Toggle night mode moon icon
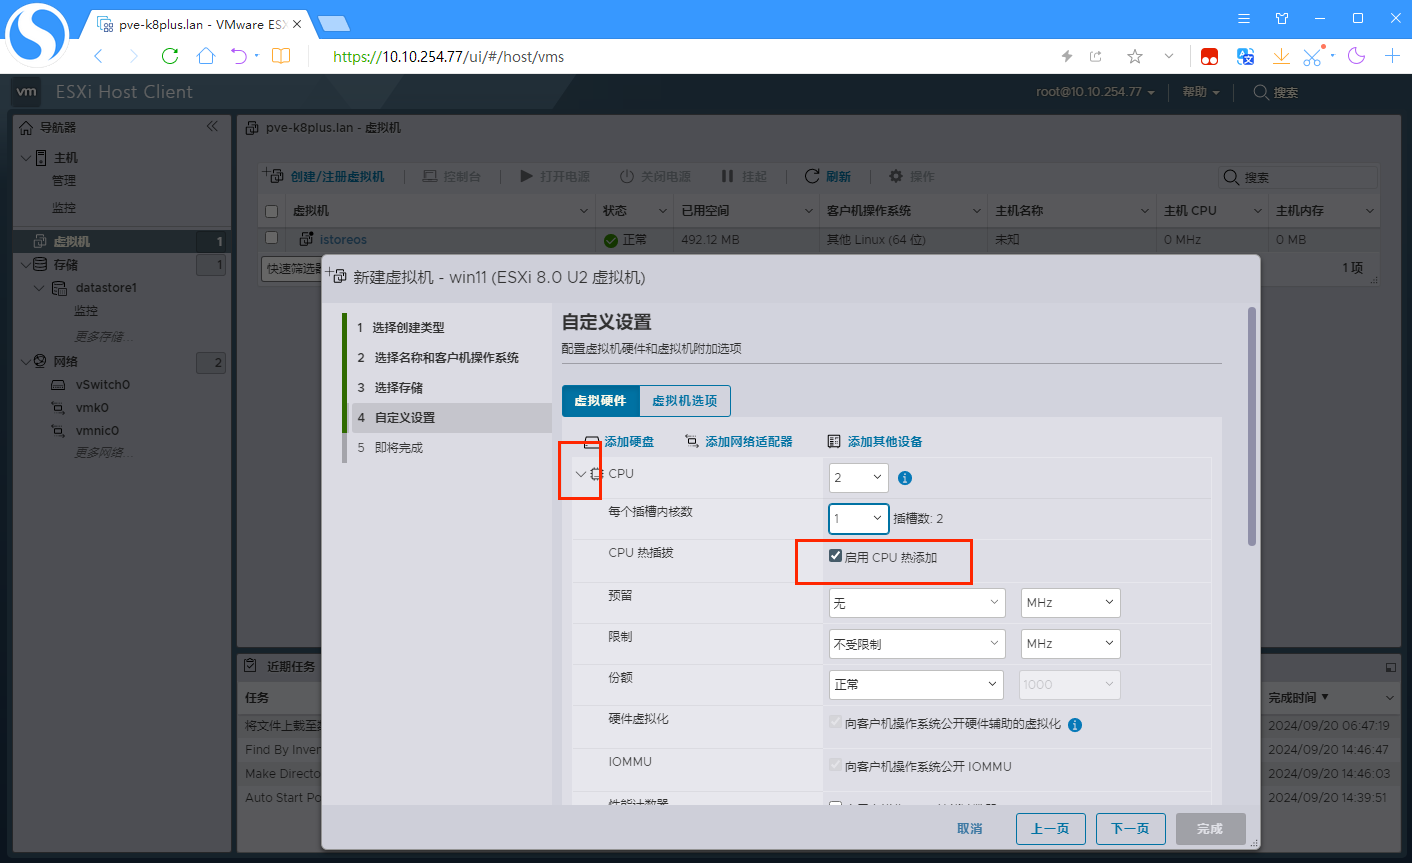Screen dimensions: 1412x863 tap(1356, 56)
